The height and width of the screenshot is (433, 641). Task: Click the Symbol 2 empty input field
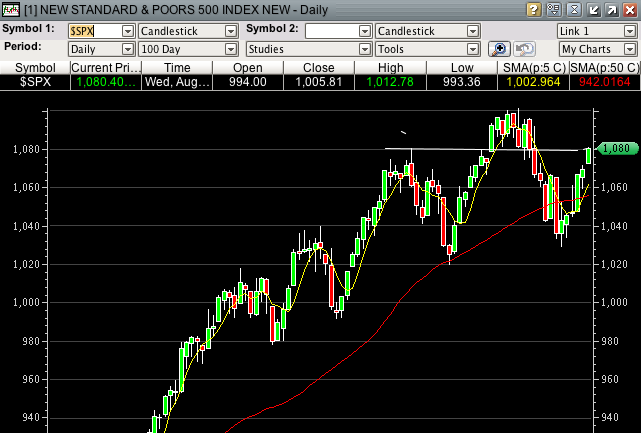tap(332, 31)
